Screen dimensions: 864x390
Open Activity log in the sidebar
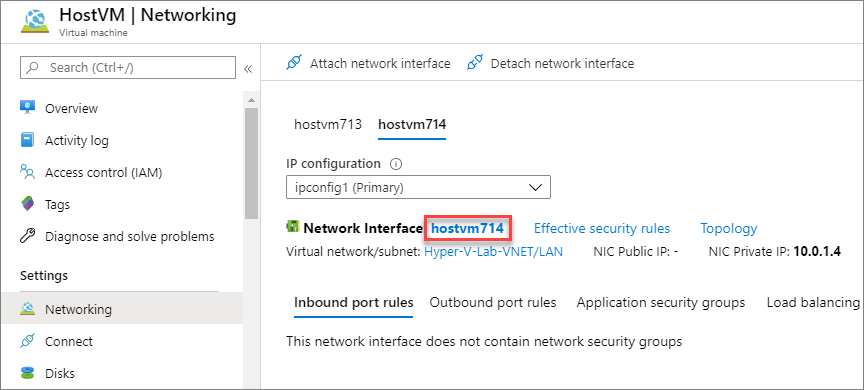tap(77, 140)
